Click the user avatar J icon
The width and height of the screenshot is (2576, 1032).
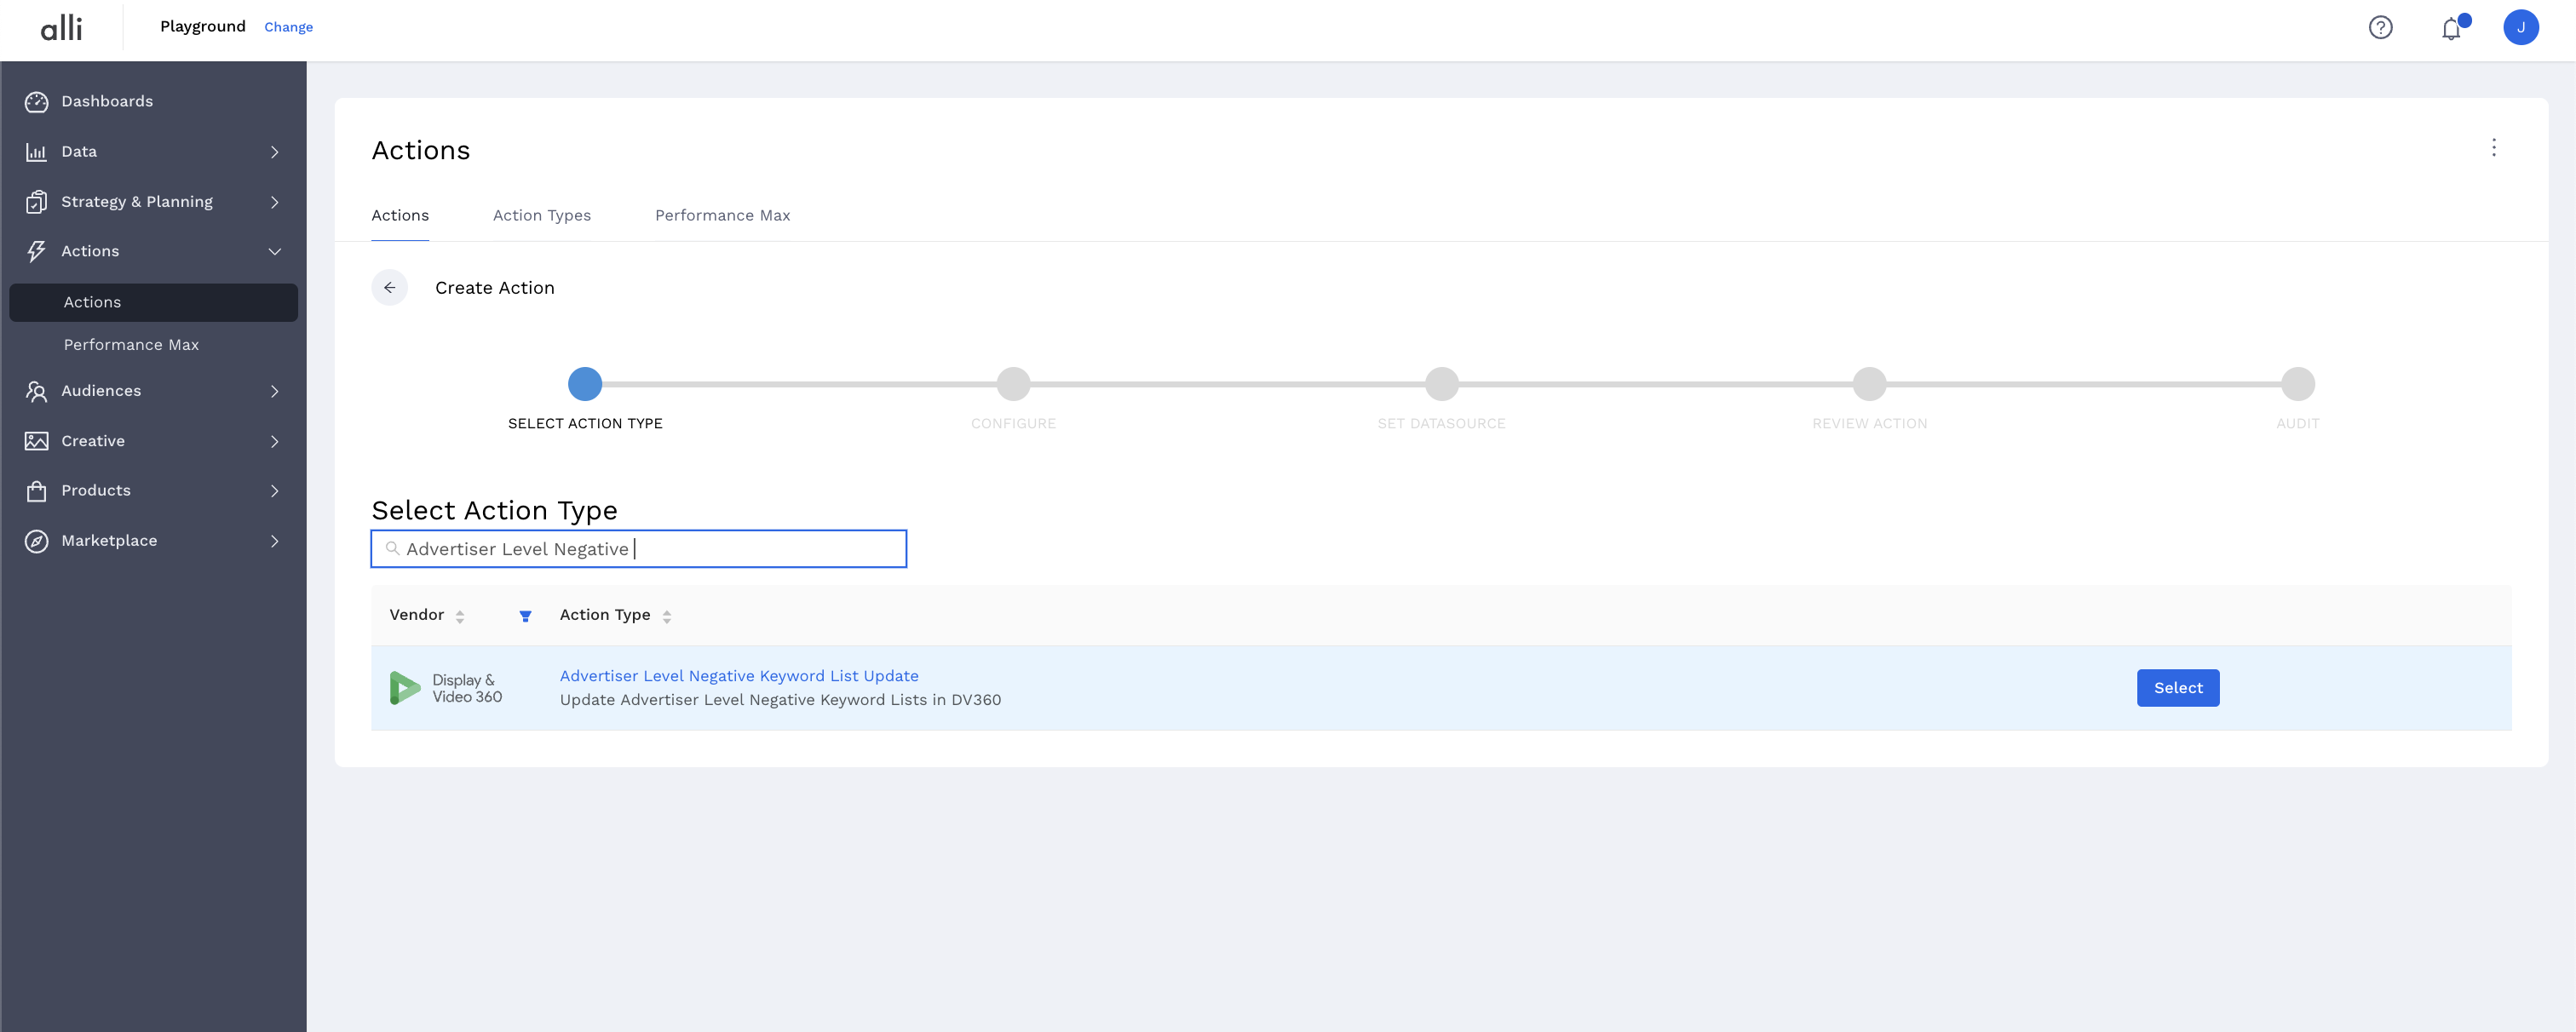tap(2520, 27)
